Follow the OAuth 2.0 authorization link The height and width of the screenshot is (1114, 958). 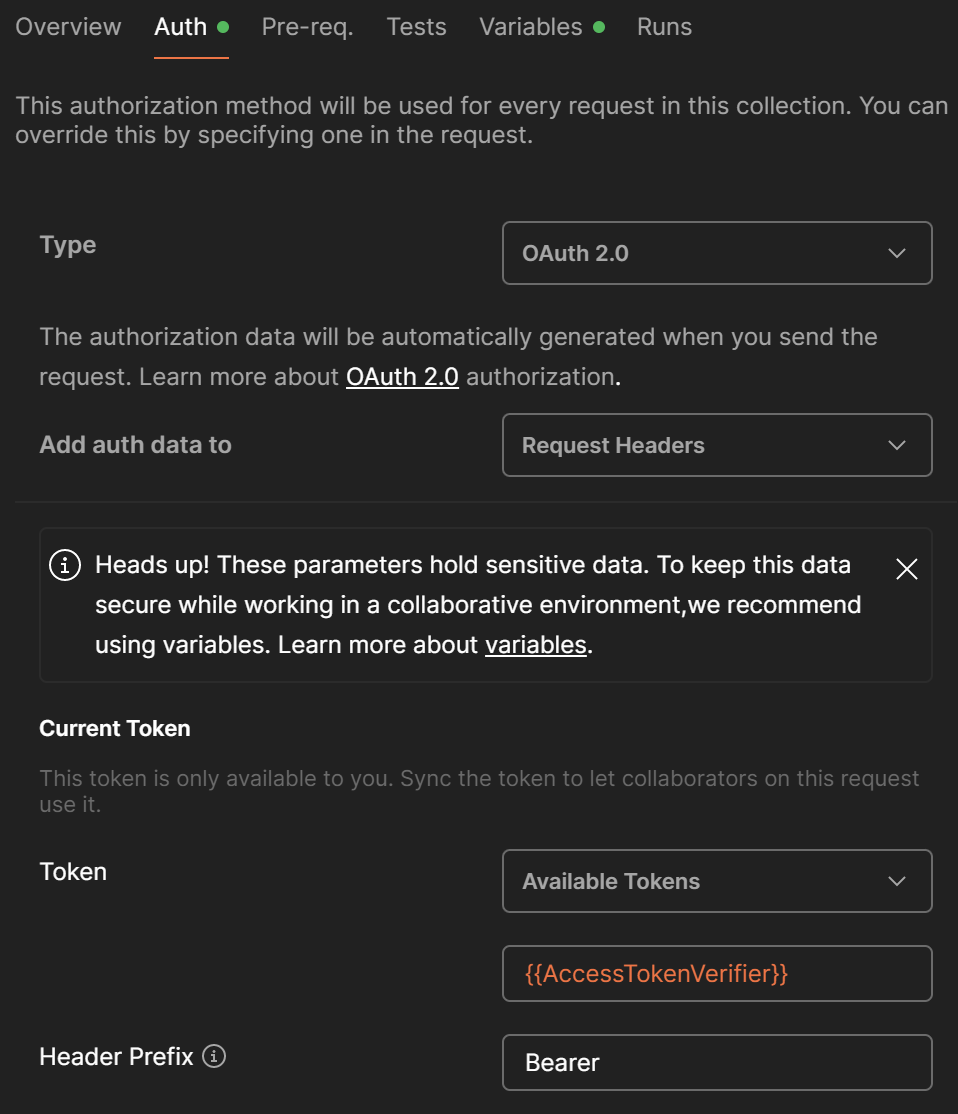[x=402, y=377]
